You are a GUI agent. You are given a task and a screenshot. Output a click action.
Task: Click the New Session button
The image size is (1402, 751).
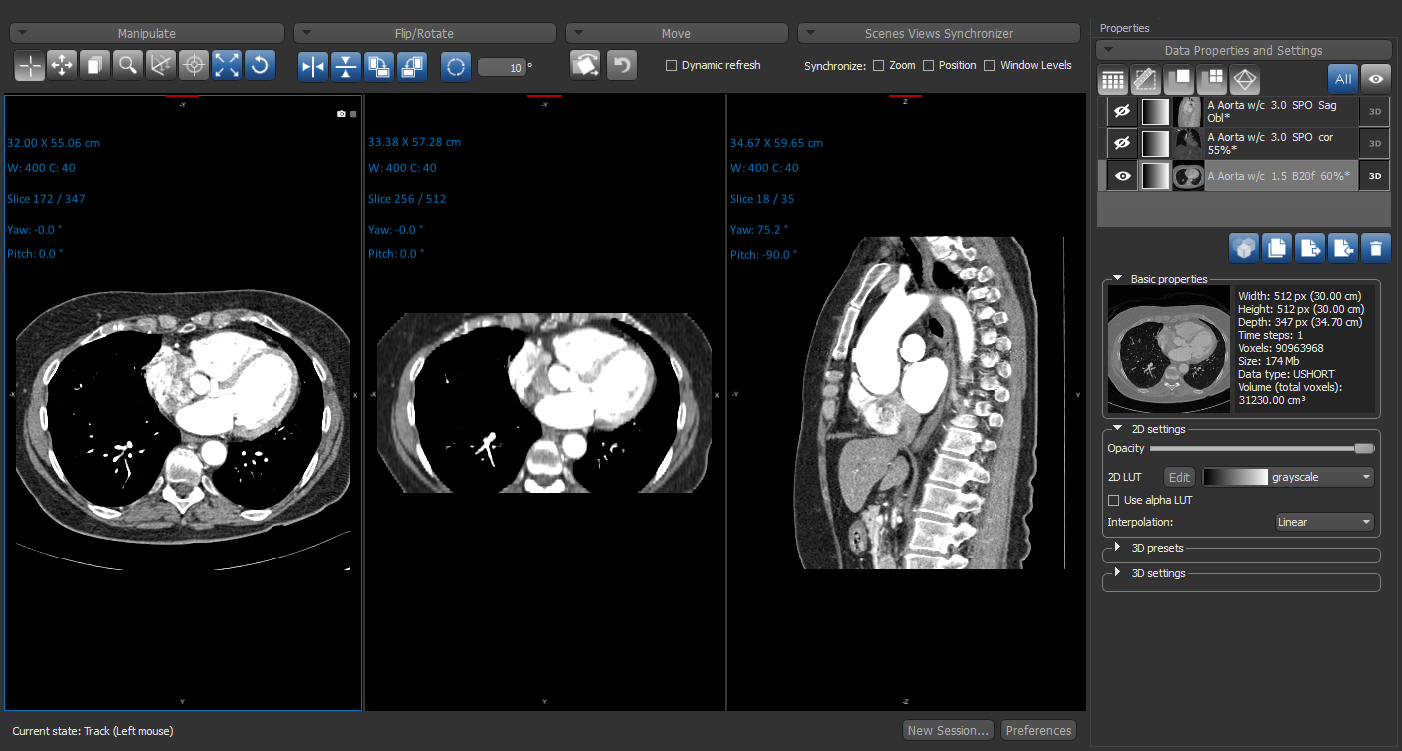tap(947, 731)
